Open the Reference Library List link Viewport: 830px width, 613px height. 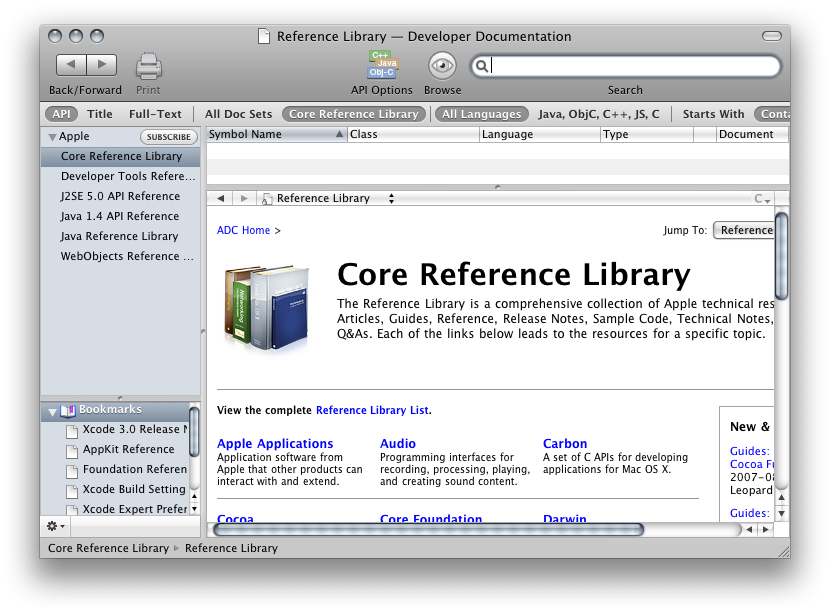point(372,410)
